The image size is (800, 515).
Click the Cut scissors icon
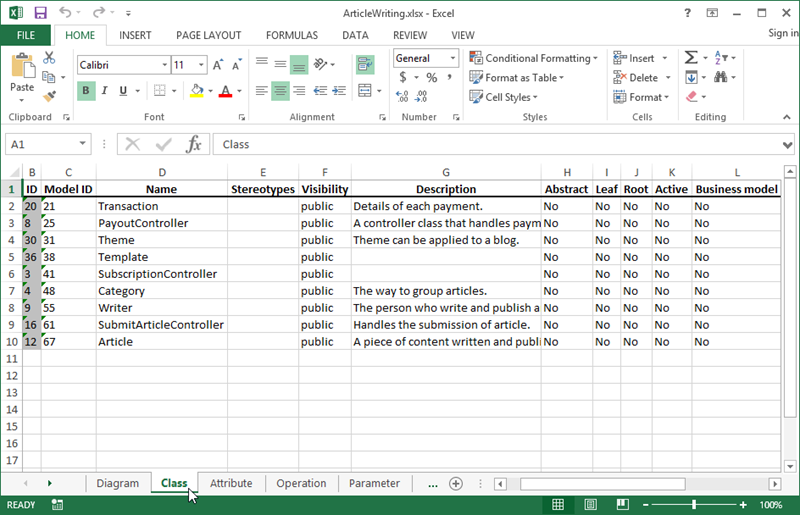tap(49, 58)
